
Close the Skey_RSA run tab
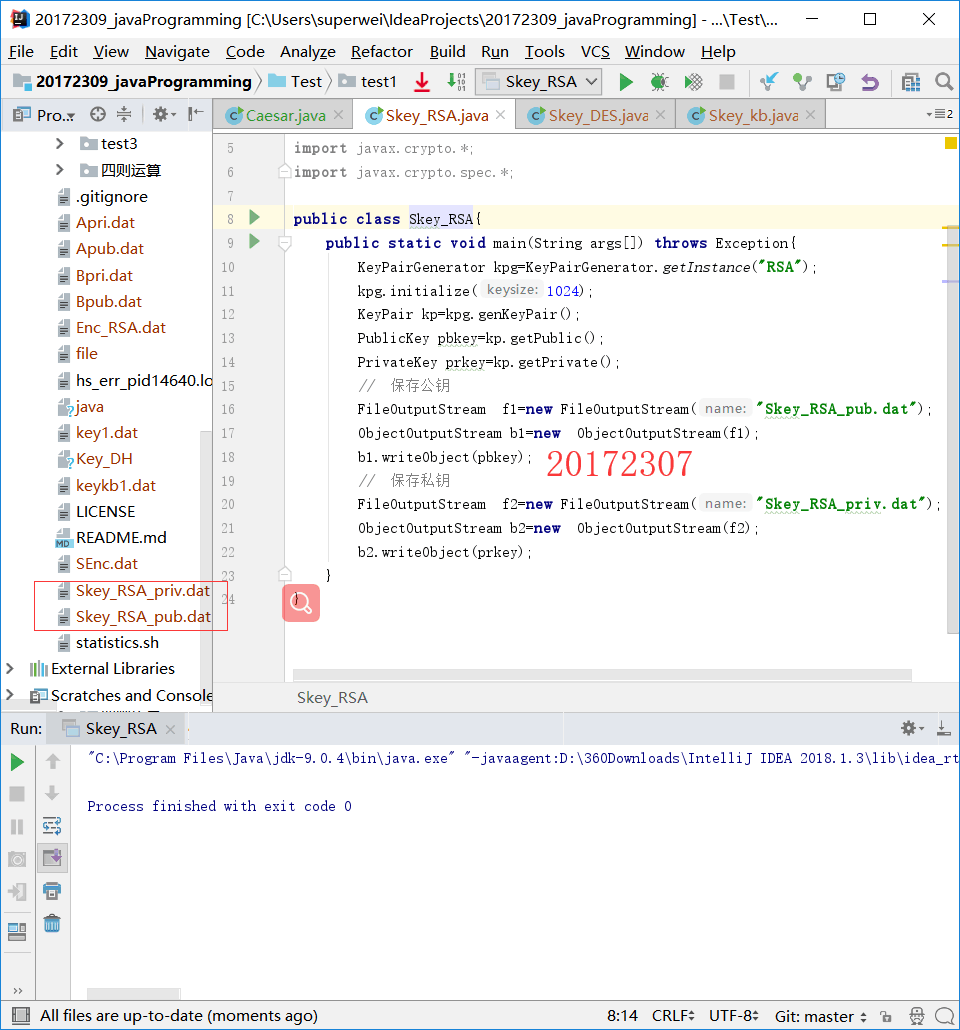[x=170, y=729]
